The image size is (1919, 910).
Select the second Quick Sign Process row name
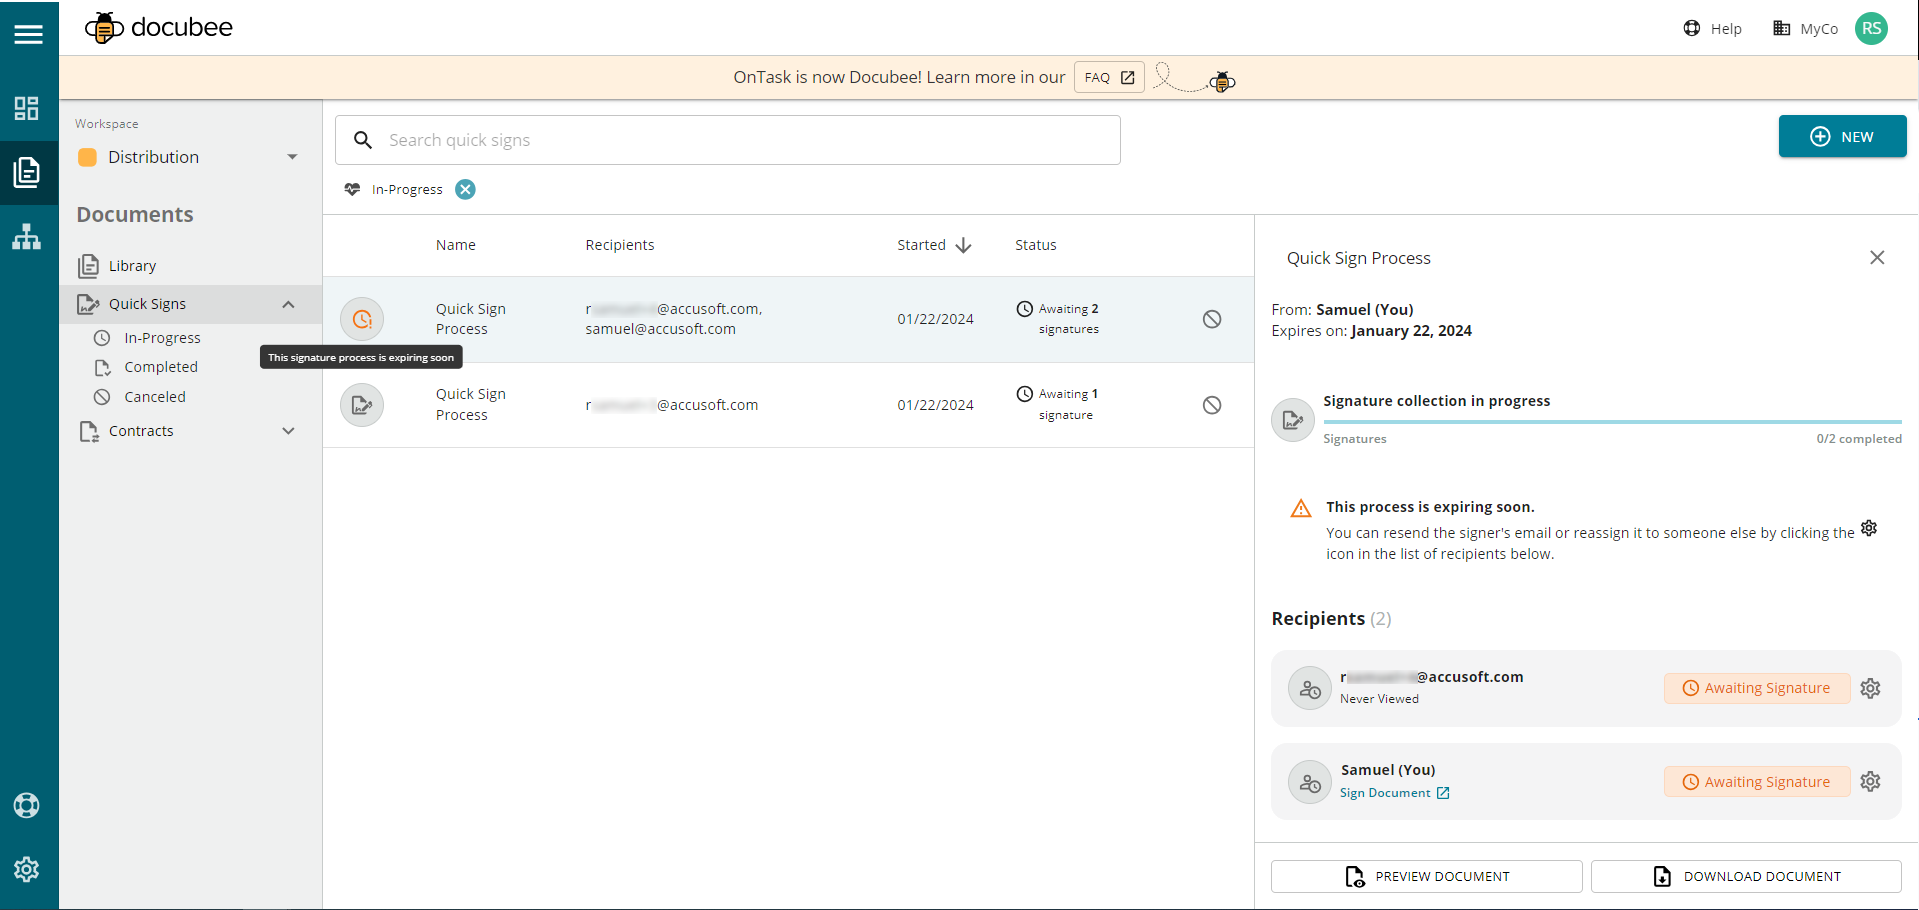click(x=471, y=405)
